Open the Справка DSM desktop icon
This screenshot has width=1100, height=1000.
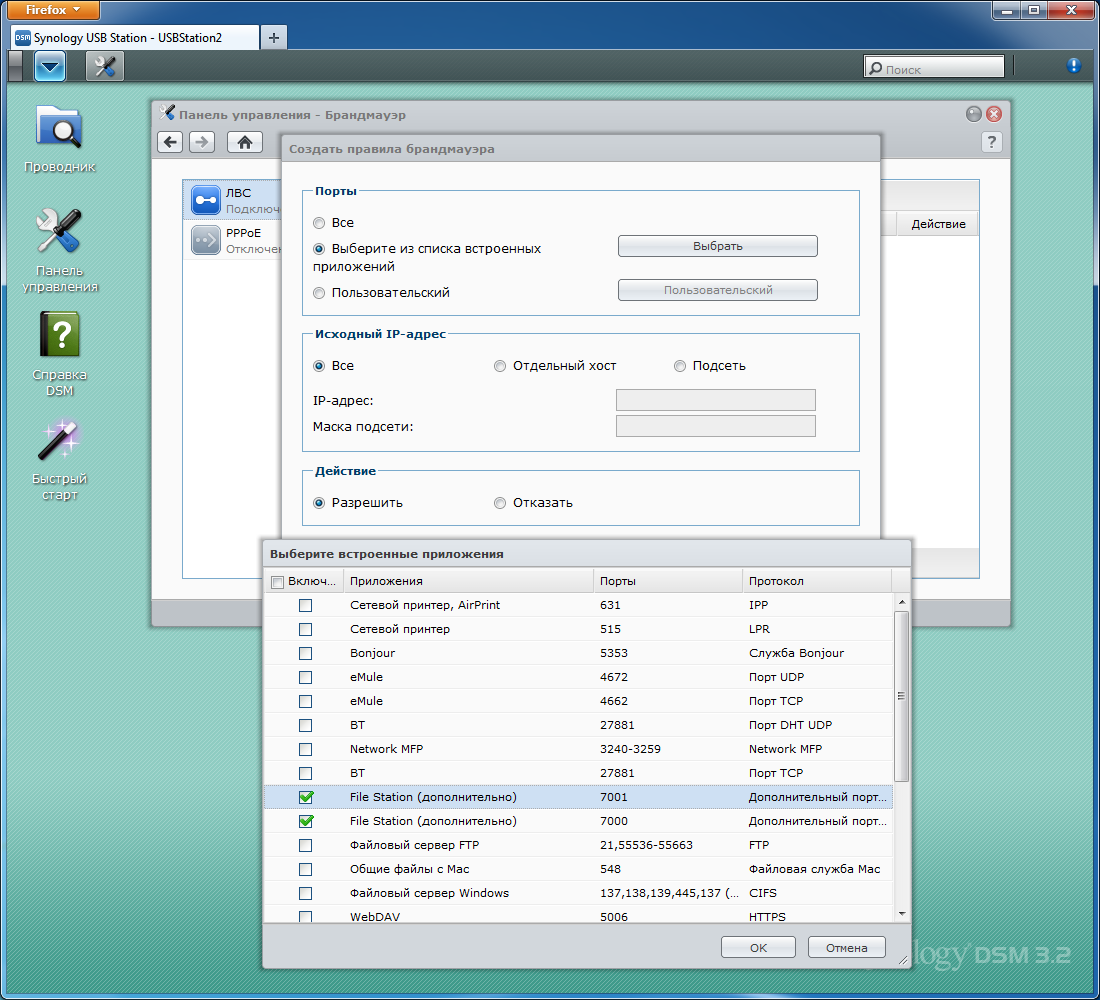(x=60, y=354)
